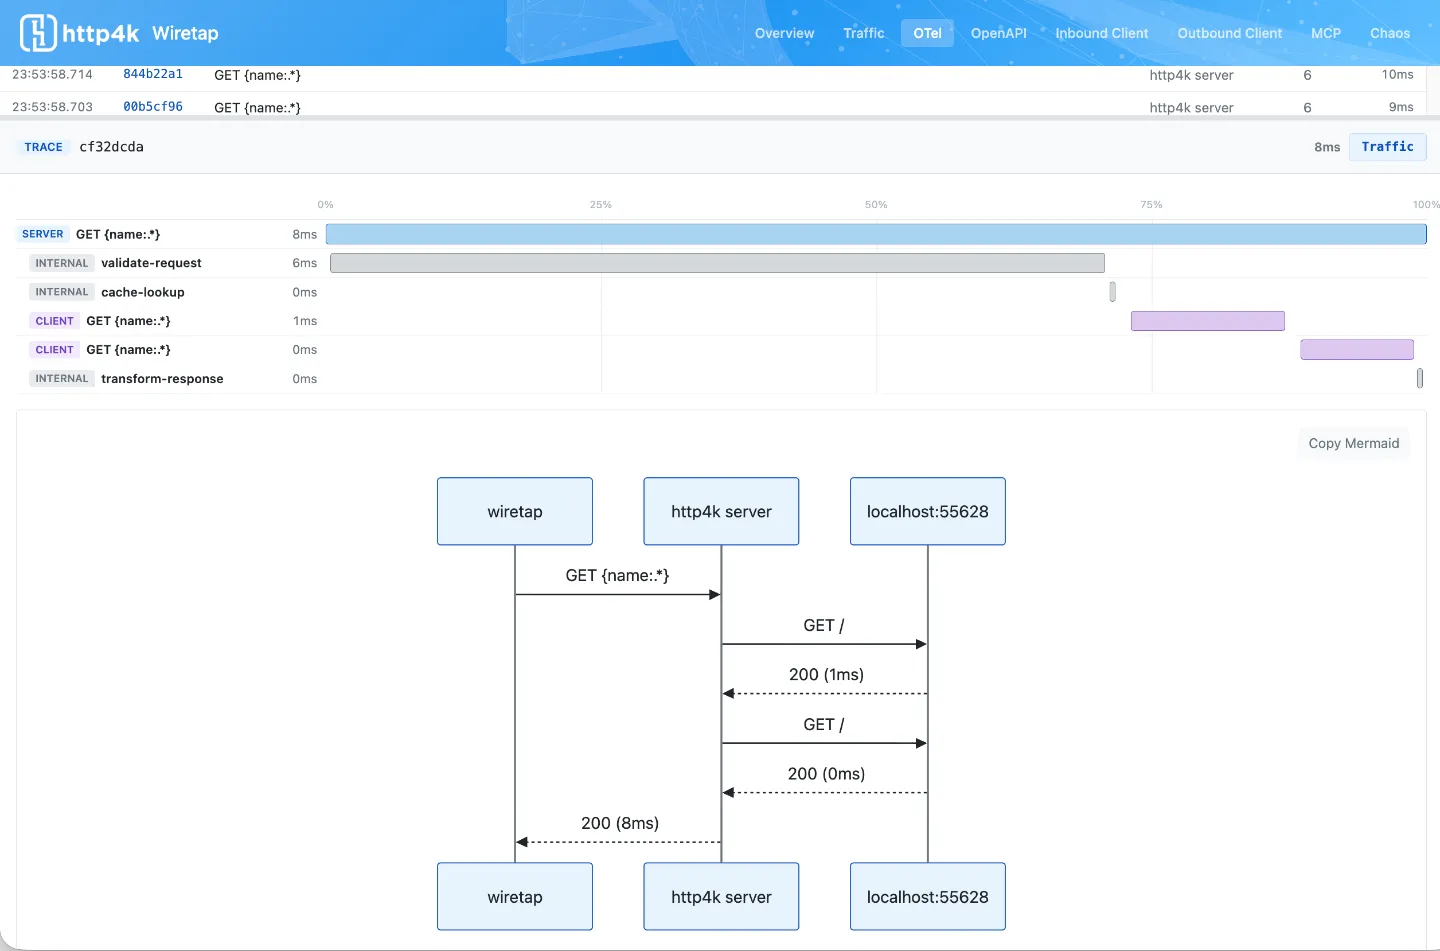Click GET {name:.*} in the 844b22a1 row

coord(257,75)
